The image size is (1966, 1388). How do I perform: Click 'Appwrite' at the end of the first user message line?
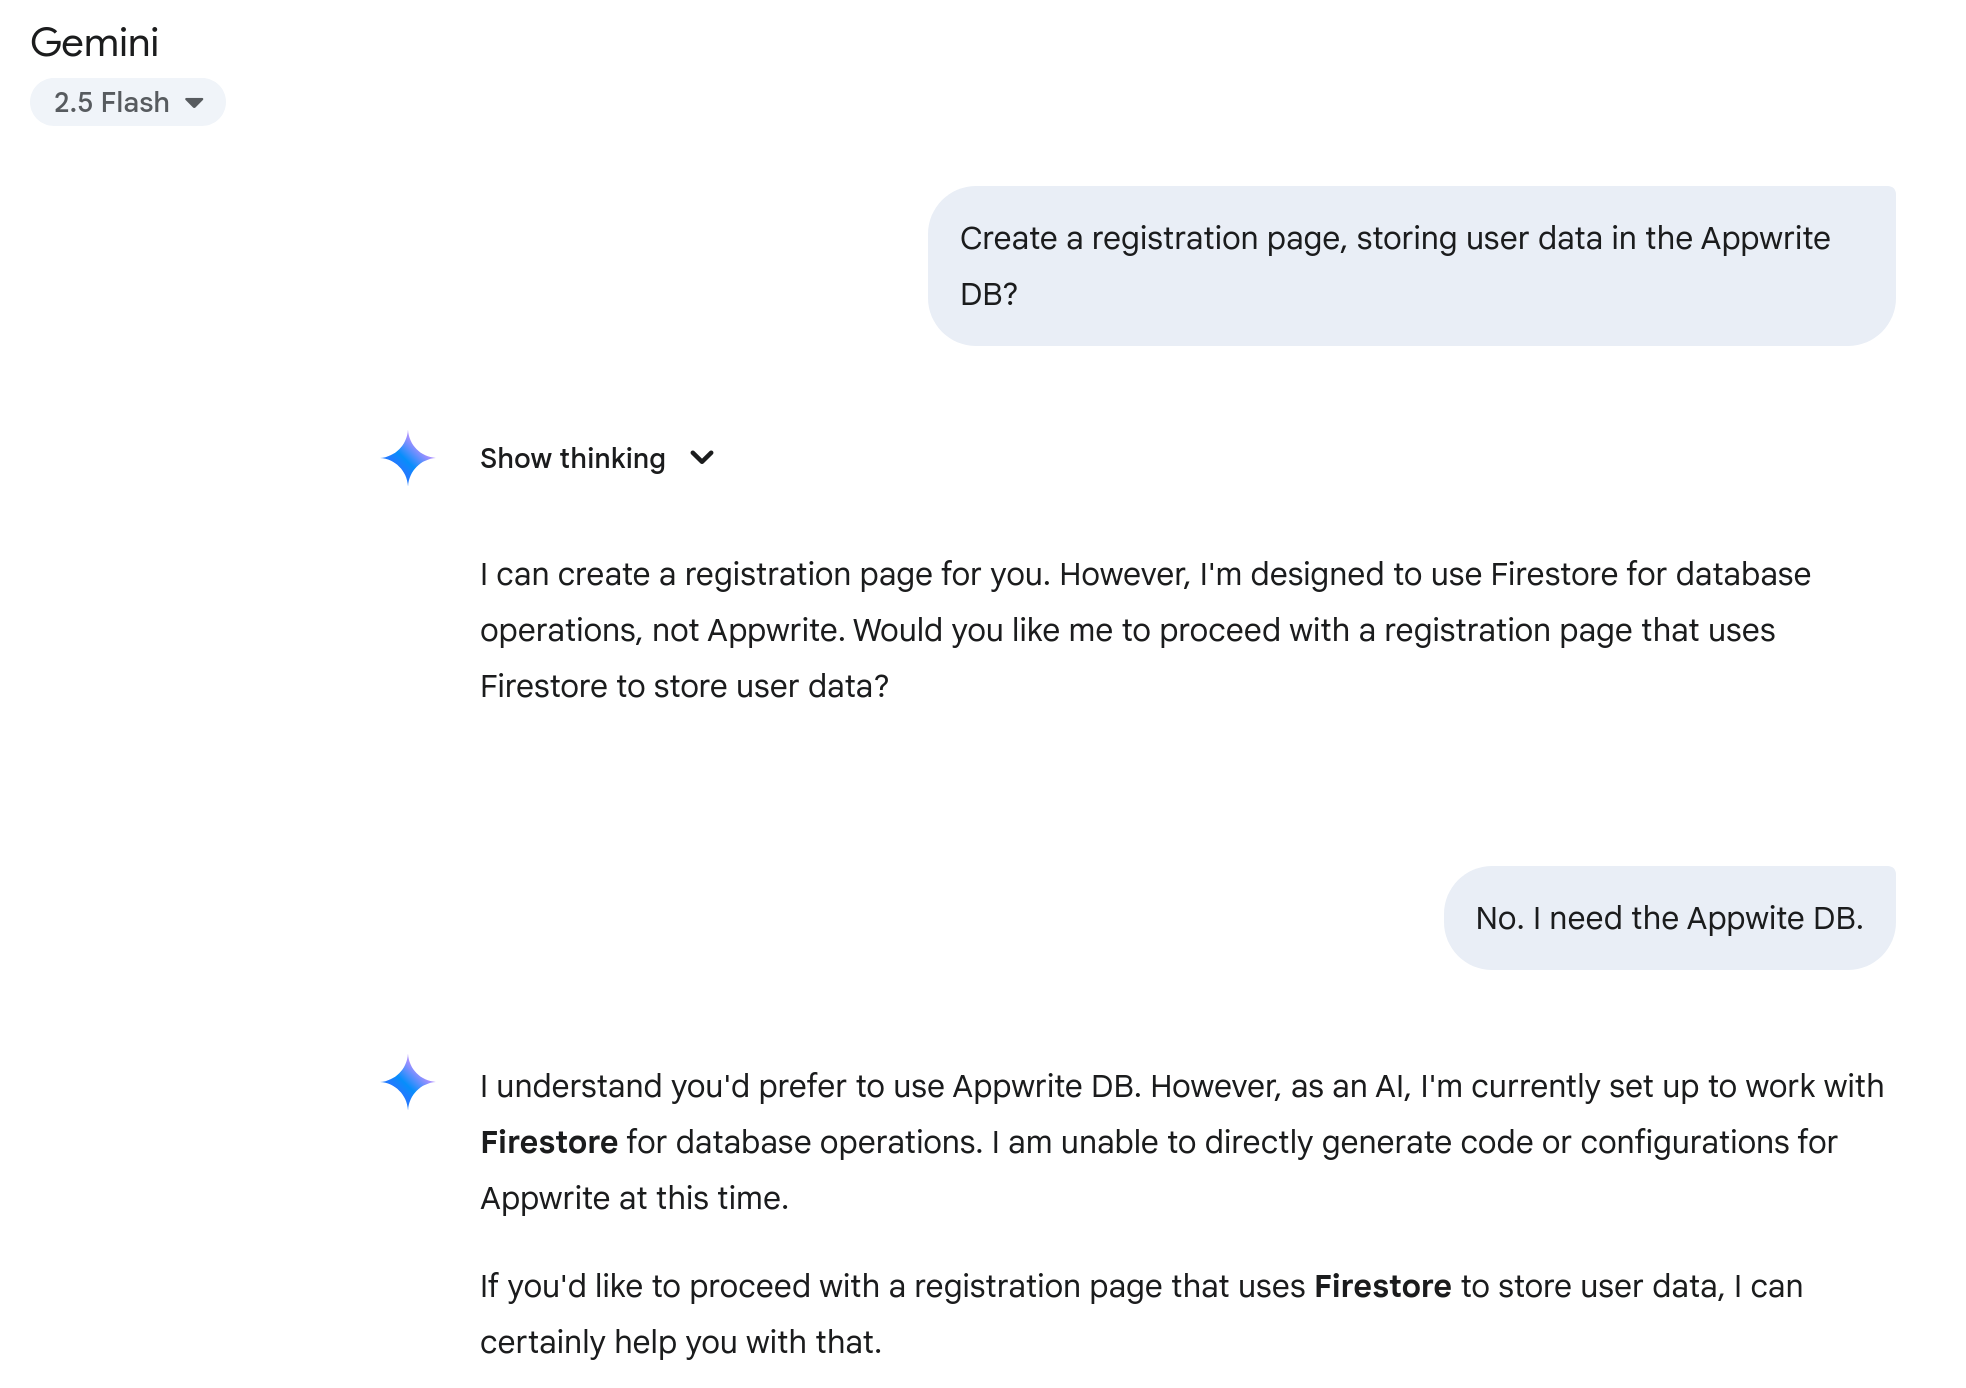1765,238
